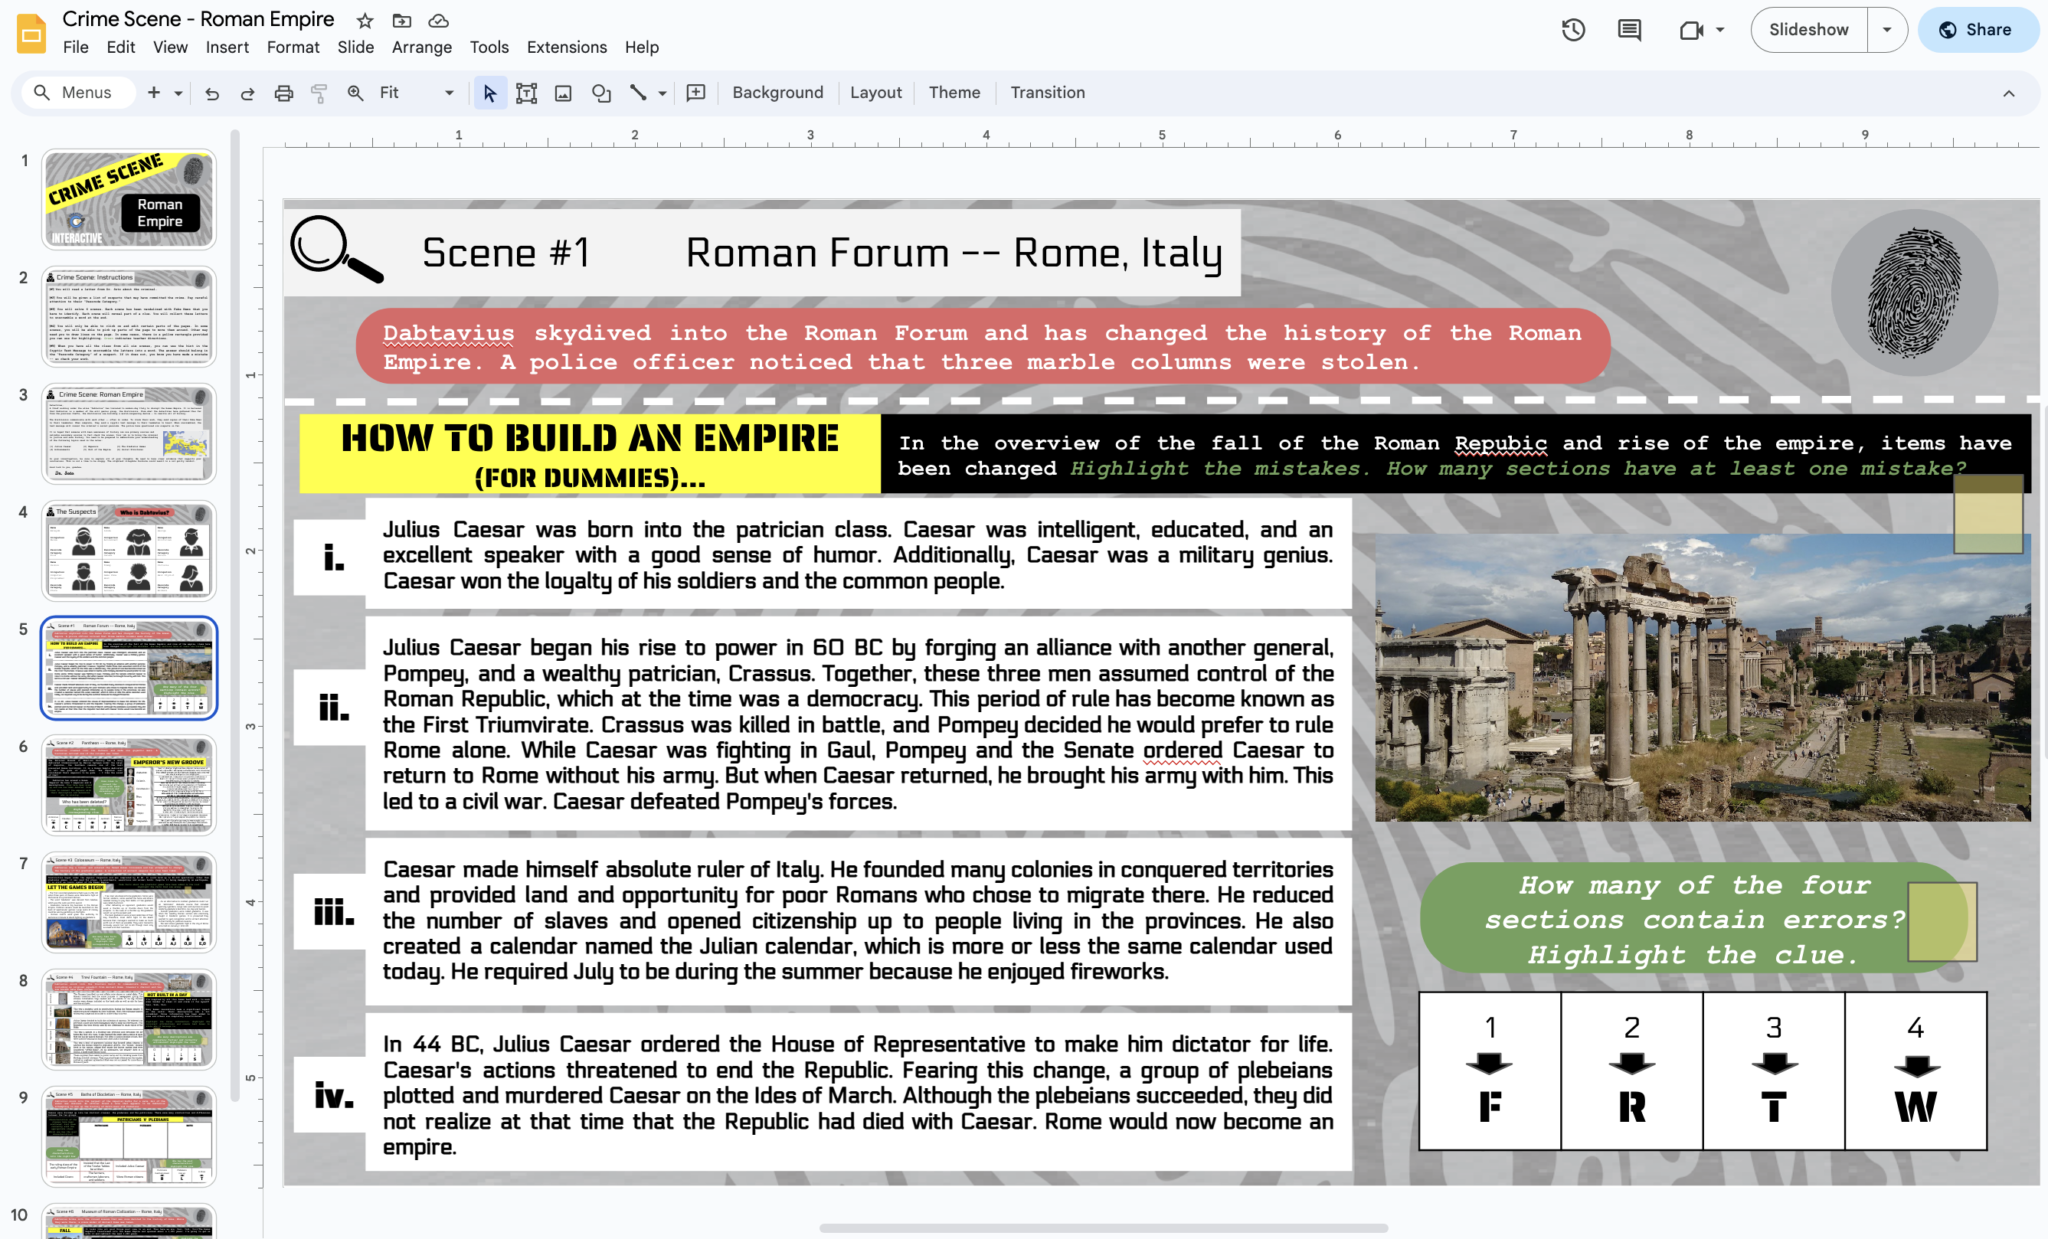Viewport: 2048px width, 1239px height.
Task: Click the redo arrow icon
Action: pyautogui.click(x=247, y=93)
